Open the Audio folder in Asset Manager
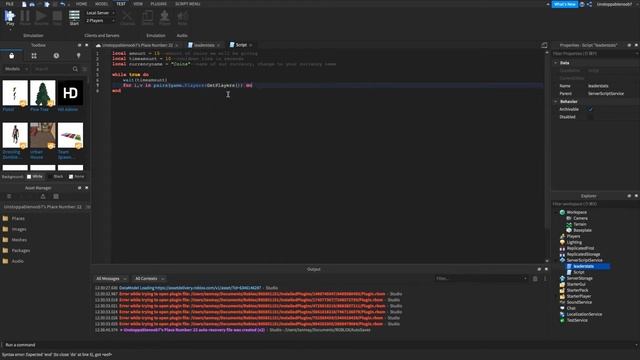 pyautogui.click(x=18, y=261)
